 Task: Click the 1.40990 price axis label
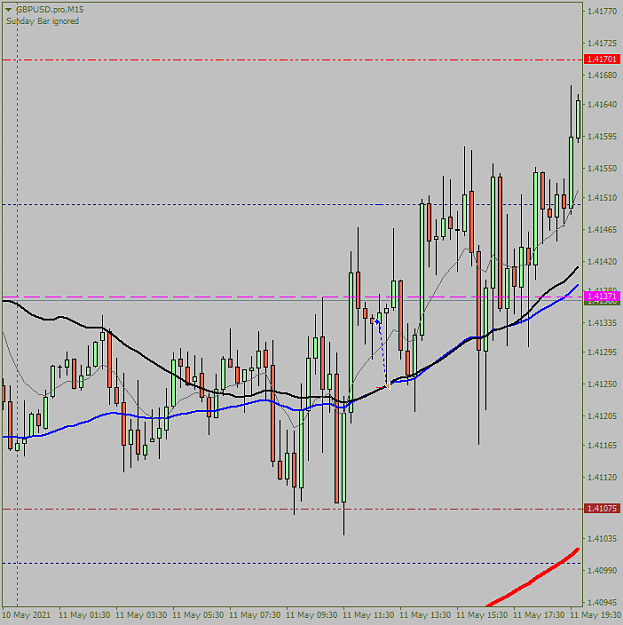coord(602,570)
